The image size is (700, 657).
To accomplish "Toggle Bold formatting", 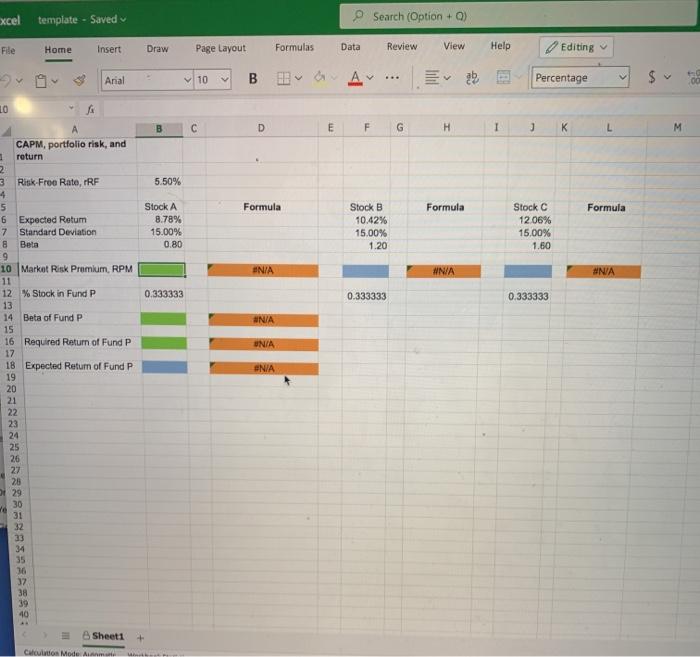I will pos(253,79).
